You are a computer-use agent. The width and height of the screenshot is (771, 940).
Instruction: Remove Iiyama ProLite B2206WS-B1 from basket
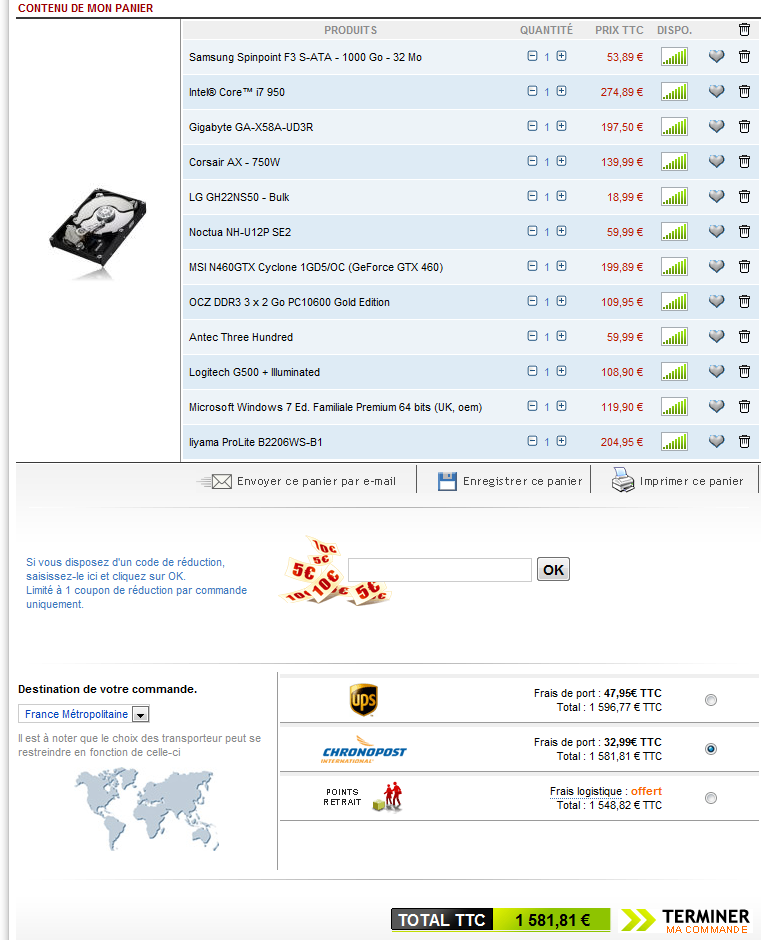[x=744, y=442]
